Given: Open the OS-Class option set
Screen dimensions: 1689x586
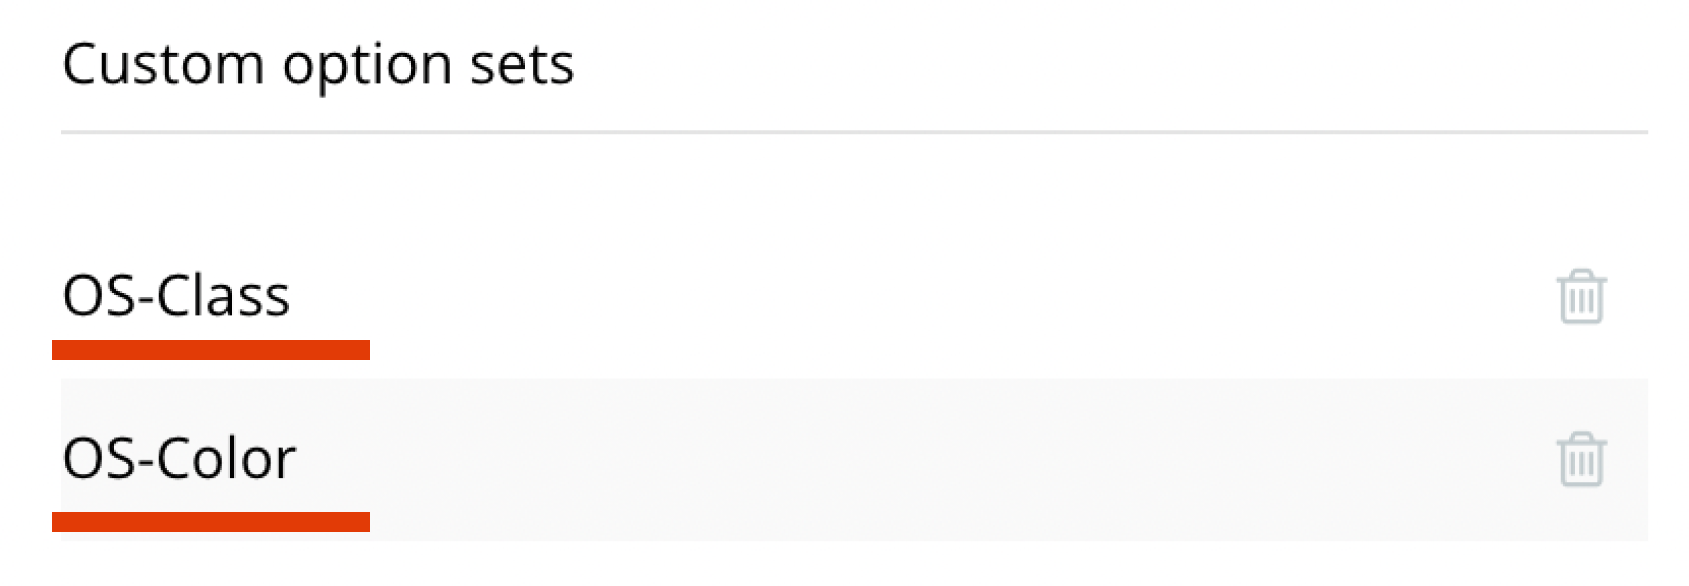Looking at the screenshot, I should [x=176, y=297].
